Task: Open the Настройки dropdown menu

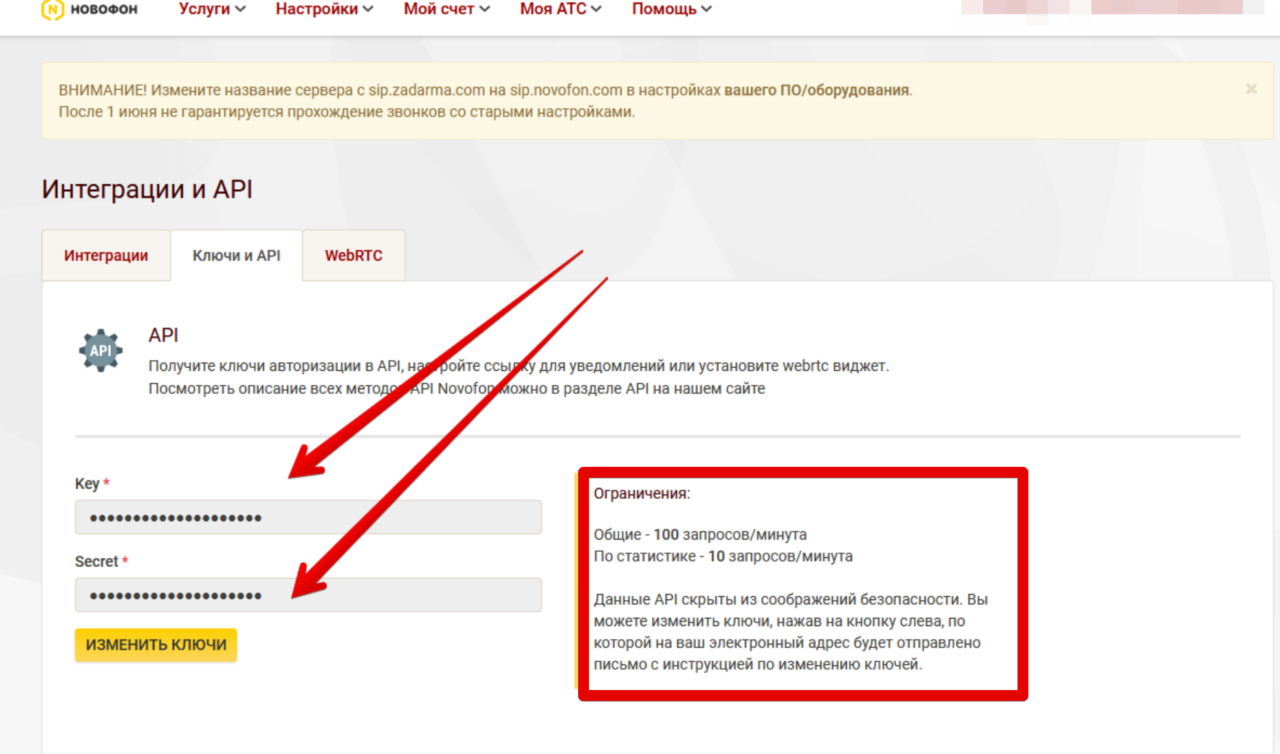Action: 325,9
